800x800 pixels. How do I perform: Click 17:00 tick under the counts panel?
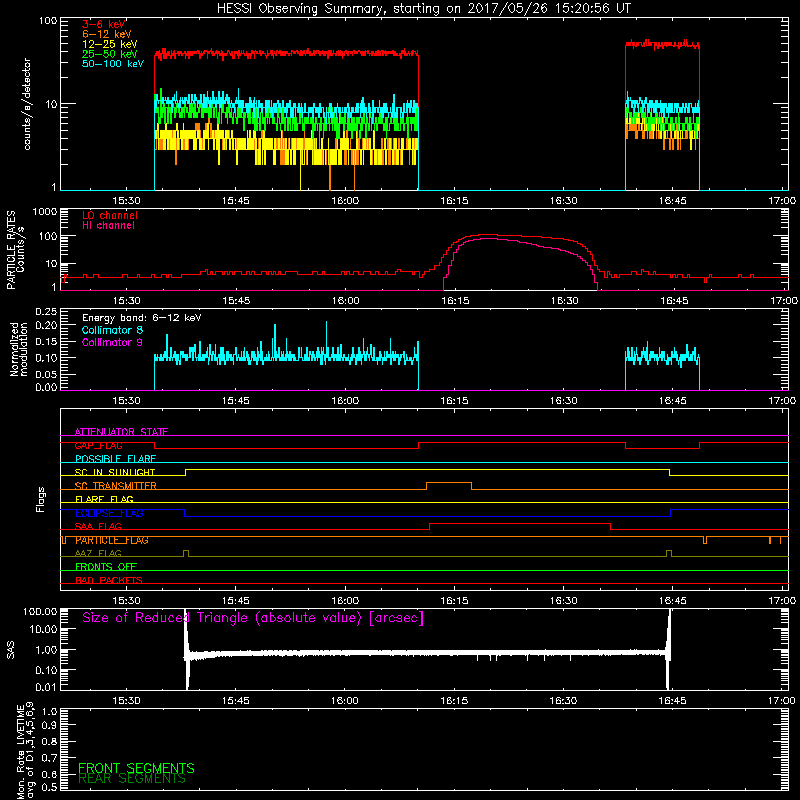click(782, 201)
